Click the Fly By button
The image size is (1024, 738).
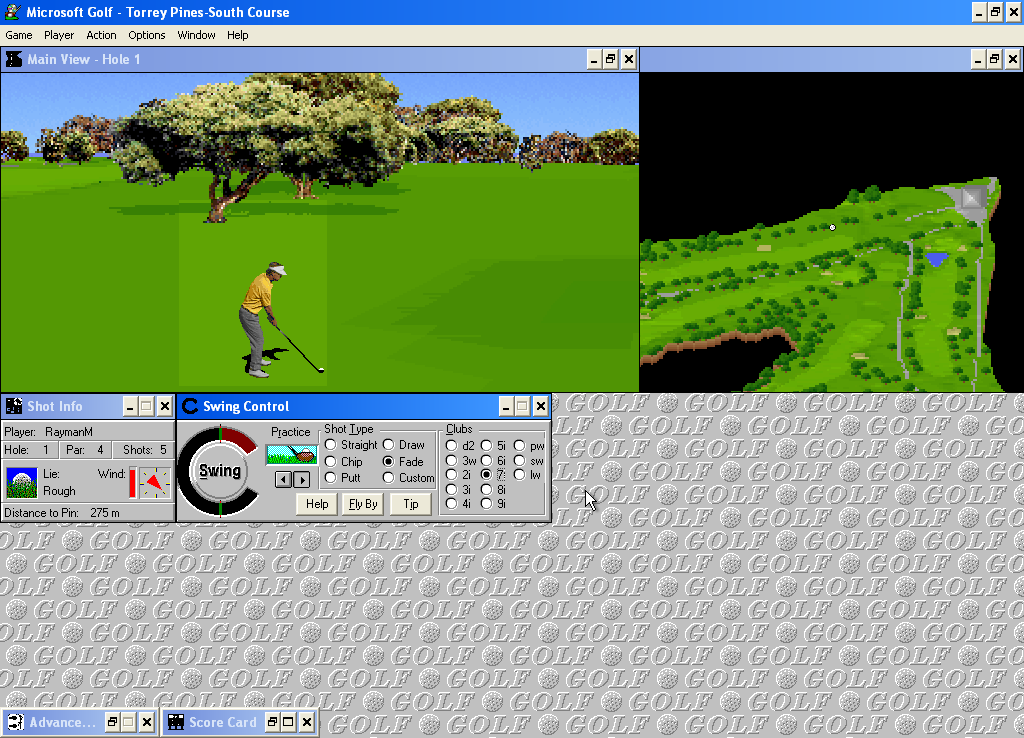(x=363, y=504)
